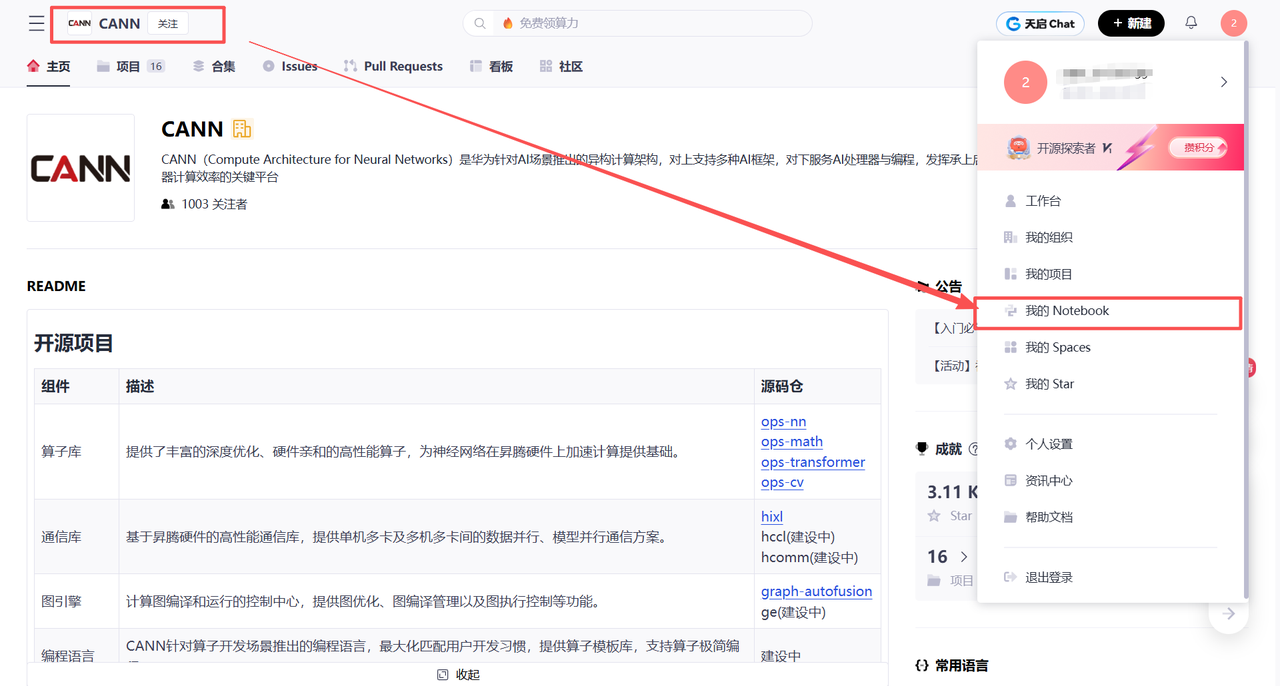Click the 退出登录 exit icon
Screen dimensions: 1280x686
1010,577
